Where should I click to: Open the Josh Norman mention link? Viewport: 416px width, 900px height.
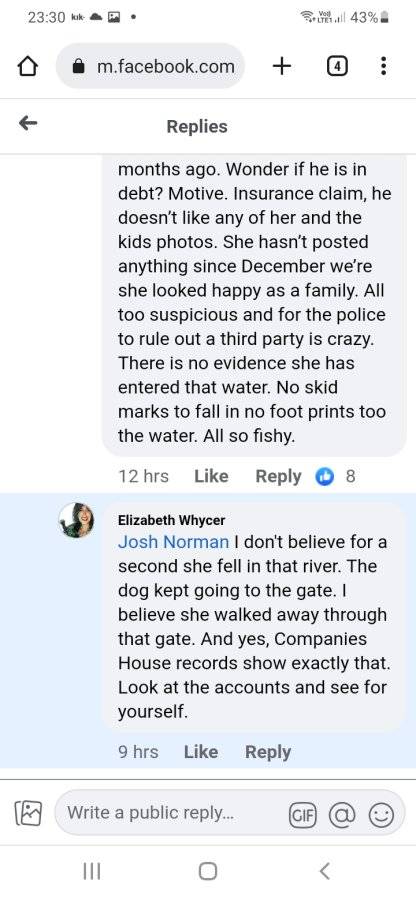tap(173, 542)
